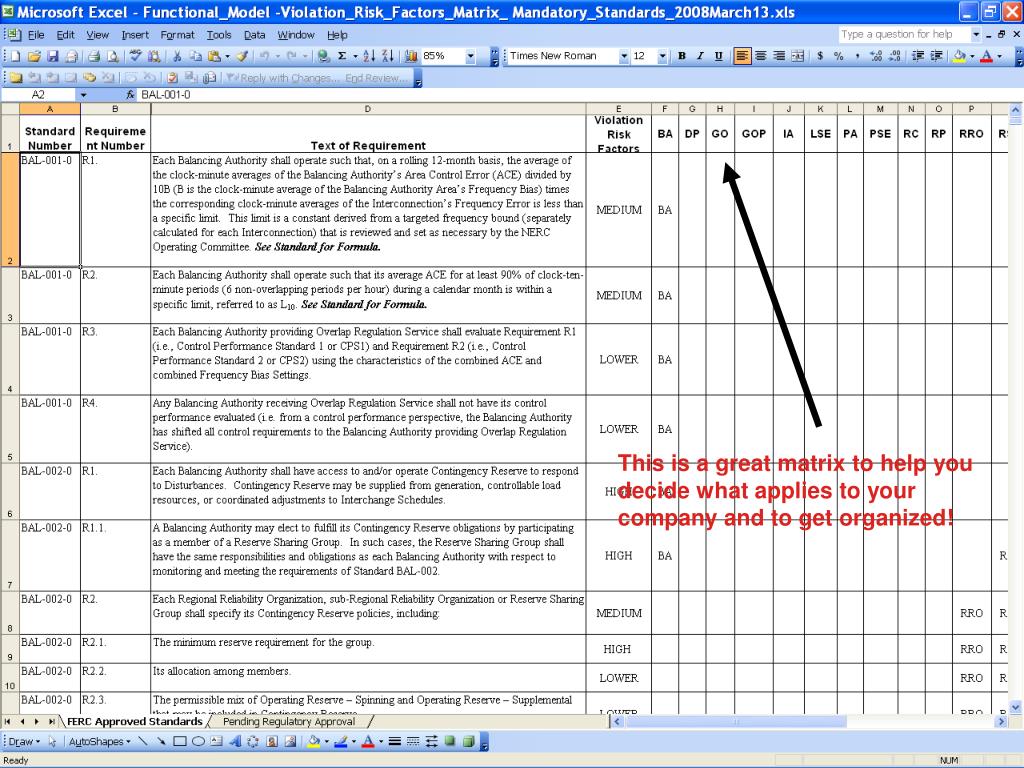Toggle Align Left button
This screenshot has width=1024, height=768.
coord(742,56)
